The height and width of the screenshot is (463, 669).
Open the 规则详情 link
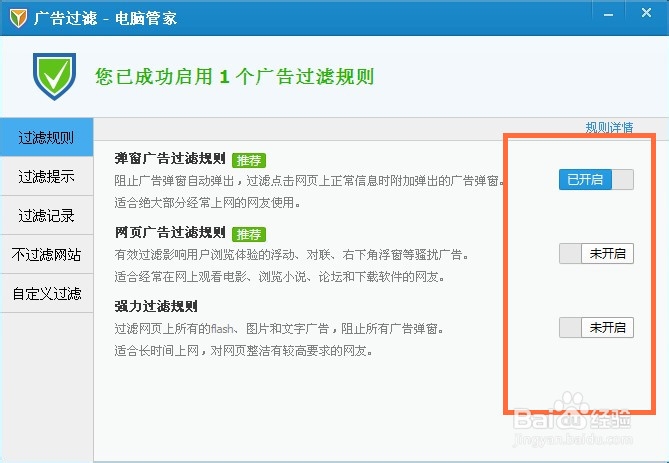(609, 127)
